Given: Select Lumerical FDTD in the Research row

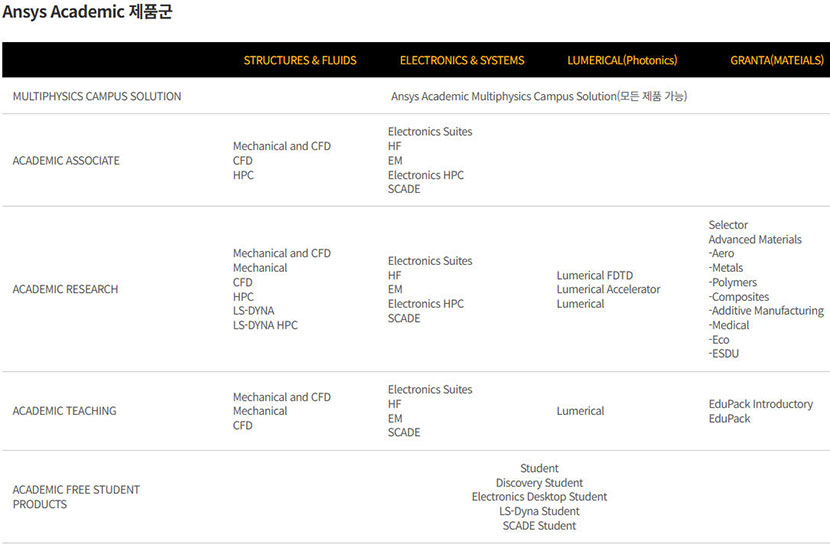Looking at the screenshot, I should pos(594,276).
